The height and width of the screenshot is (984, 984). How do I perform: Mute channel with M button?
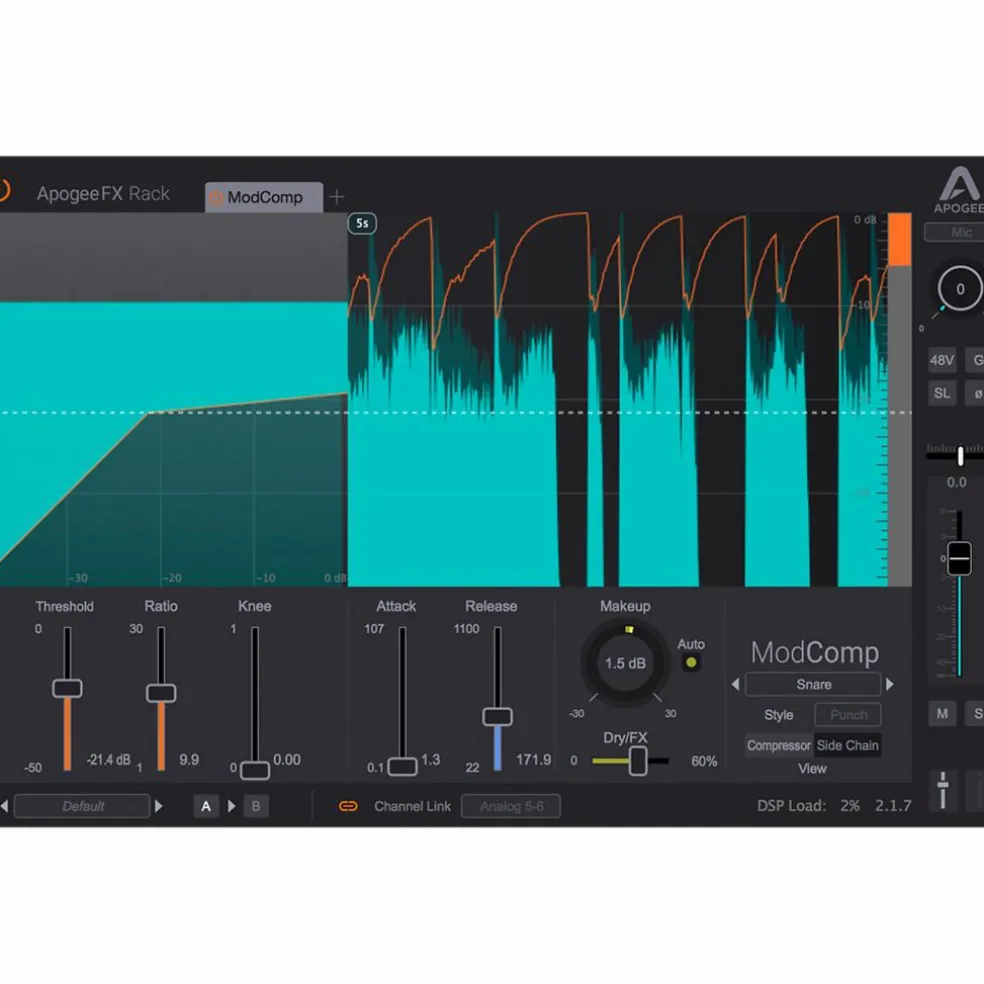942,714
